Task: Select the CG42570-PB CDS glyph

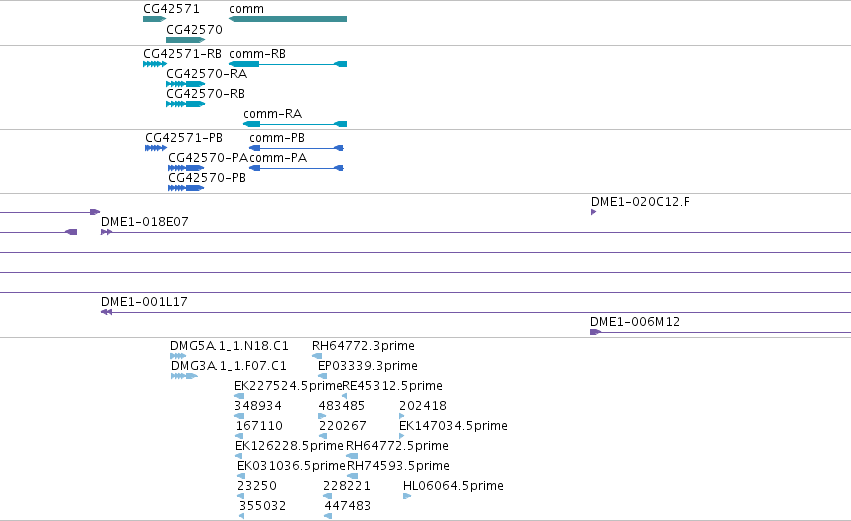Action: pyautogui.click(x=186, y=188)
